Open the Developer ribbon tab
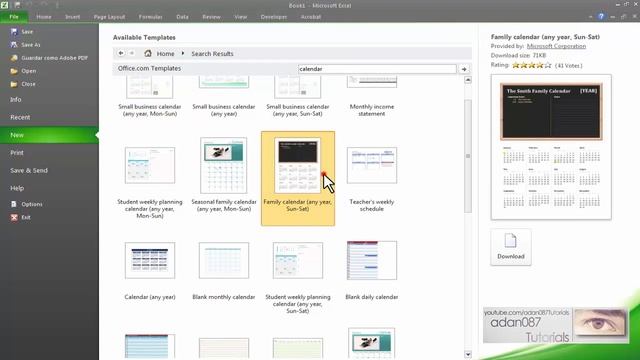This screenshot has height=360, width=640. 274,17
